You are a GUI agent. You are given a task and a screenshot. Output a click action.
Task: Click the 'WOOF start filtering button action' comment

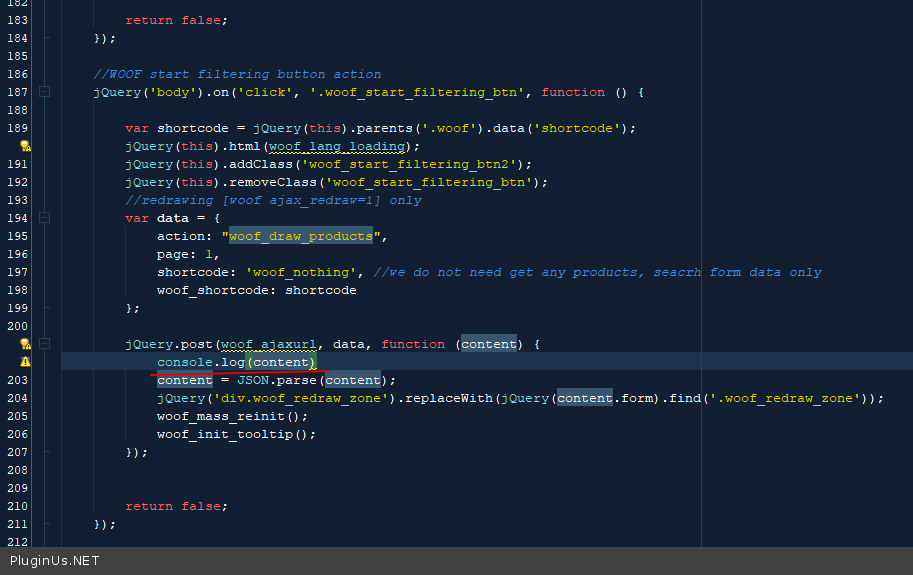click(x=237, y=74)
